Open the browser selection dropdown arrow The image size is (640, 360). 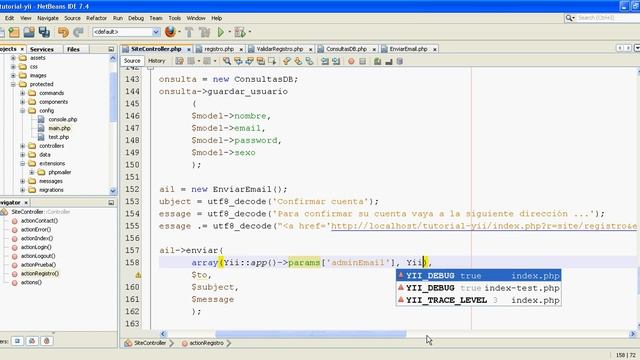[x=179, y=32]
